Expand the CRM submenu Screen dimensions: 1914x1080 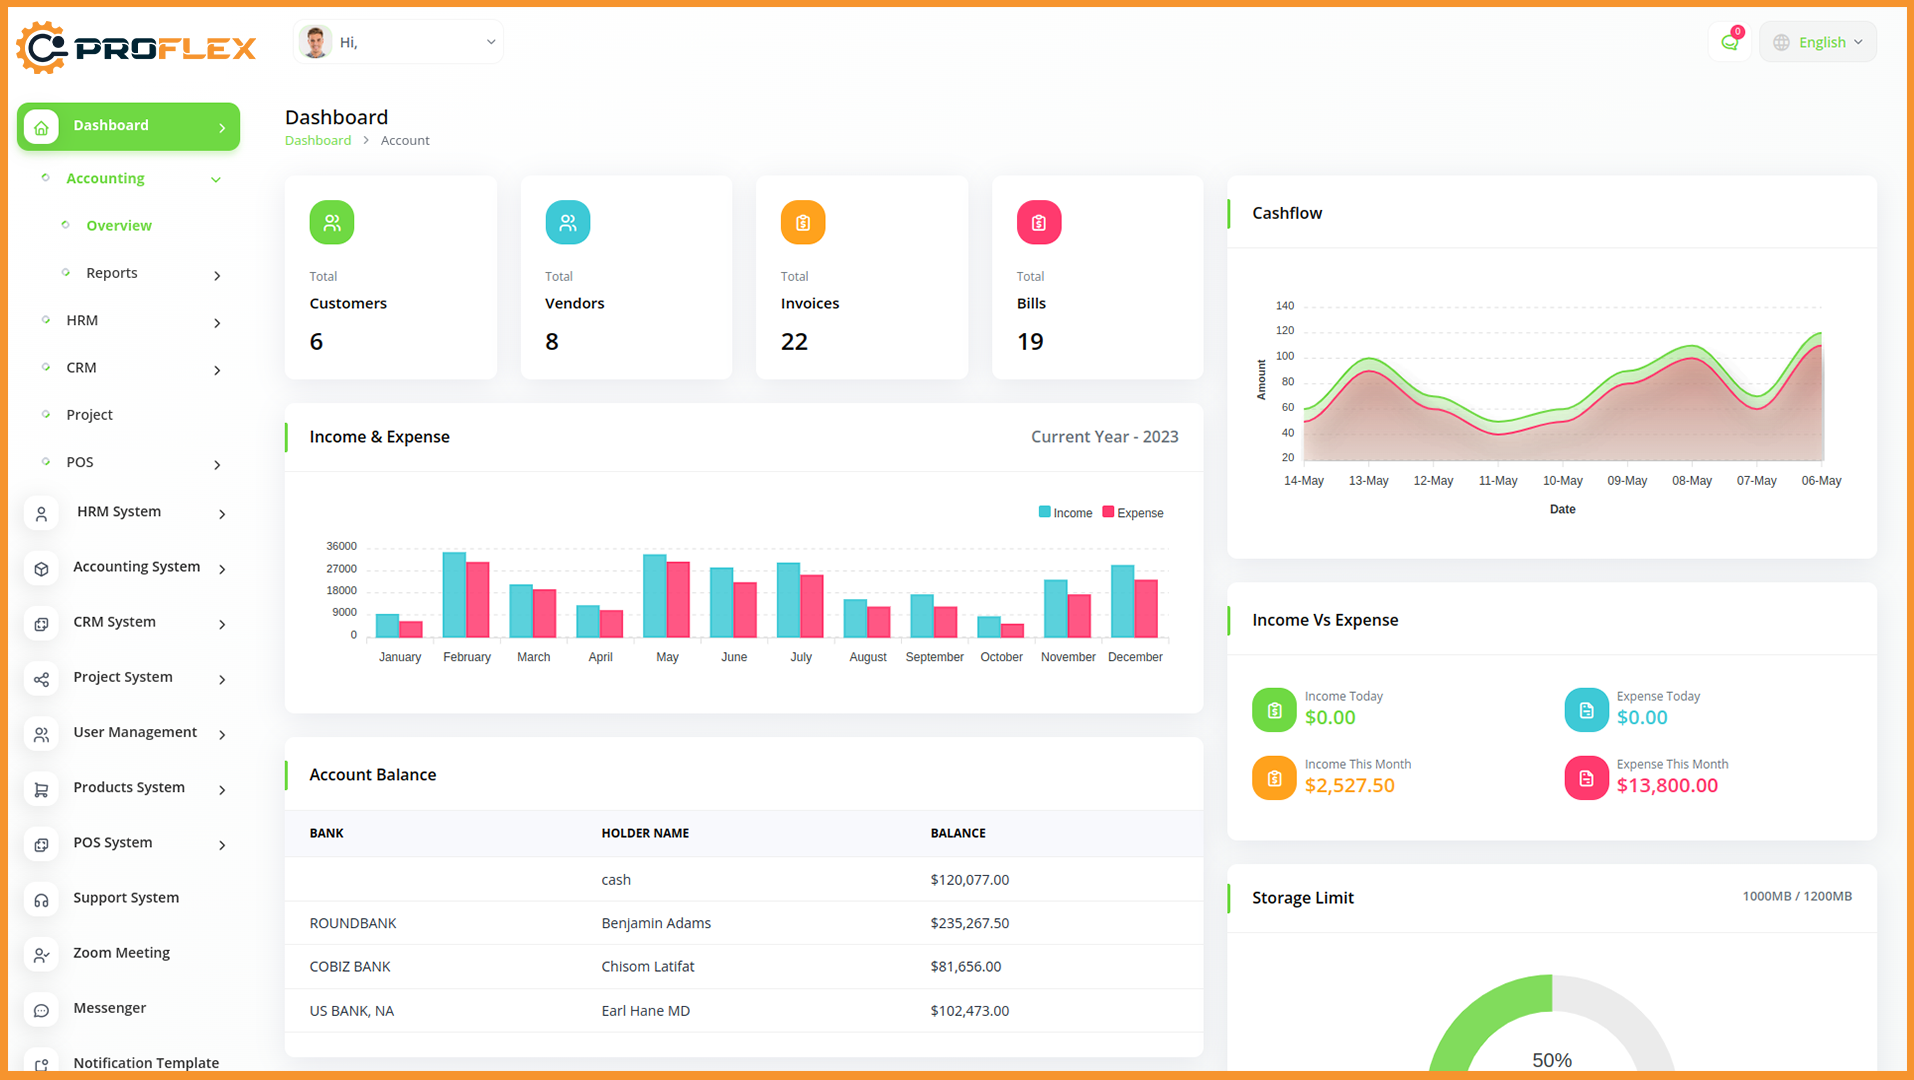click(217, 370)
